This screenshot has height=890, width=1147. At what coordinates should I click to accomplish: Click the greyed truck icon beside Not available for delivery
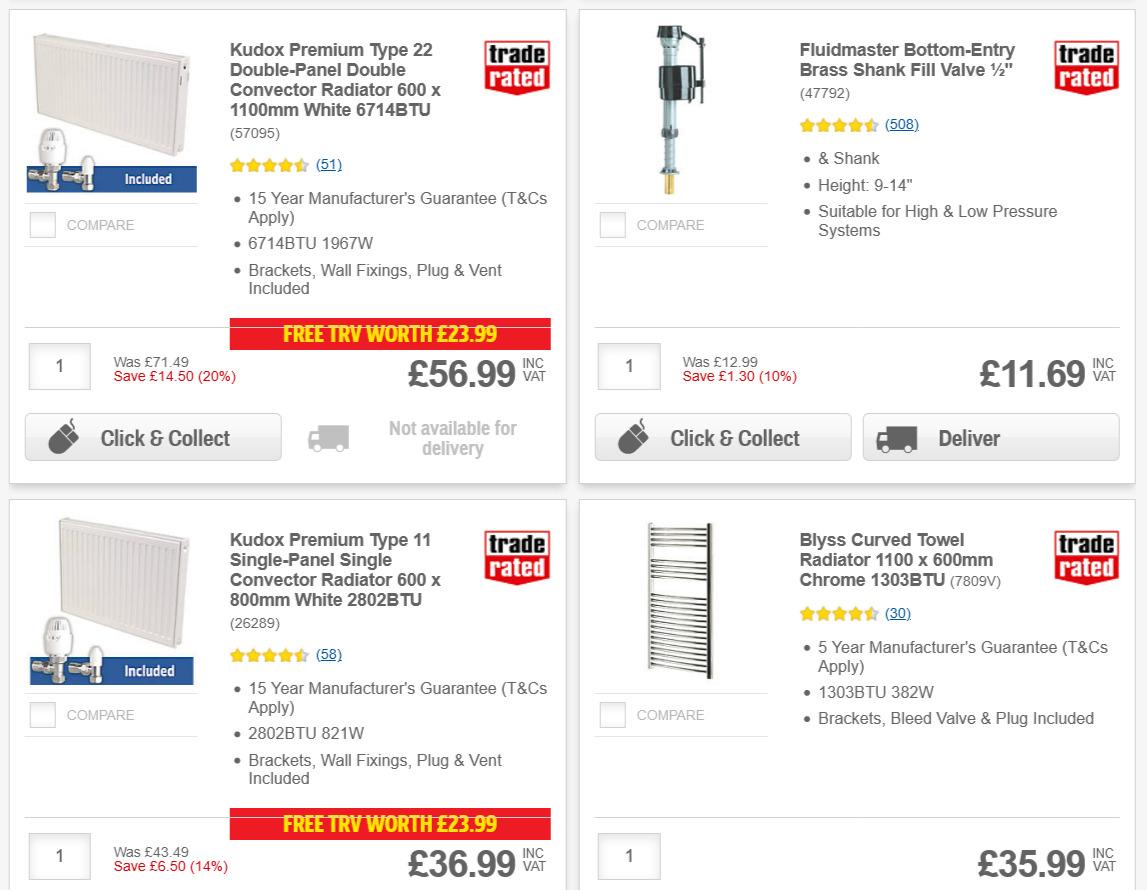pyautogui.click(x=327, y=438)
